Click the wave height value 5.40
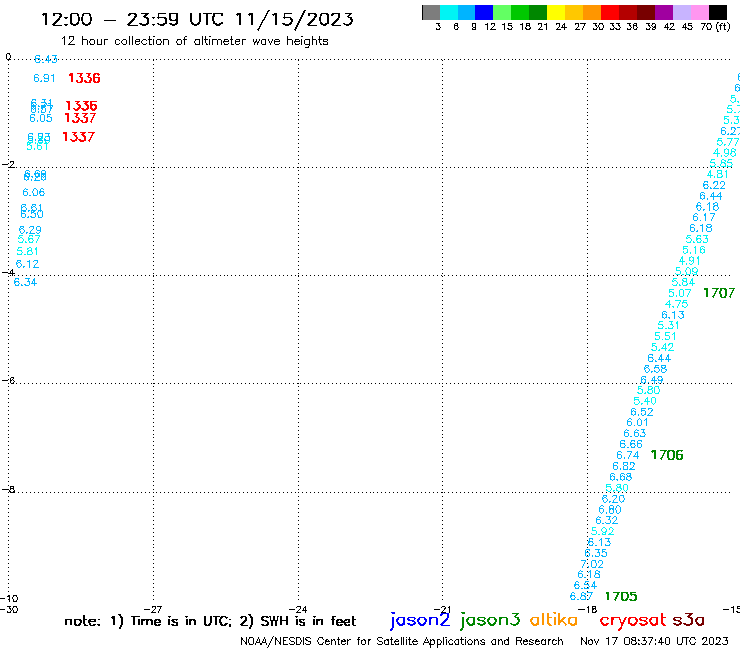Screen dimensions: 740x650 645,401
